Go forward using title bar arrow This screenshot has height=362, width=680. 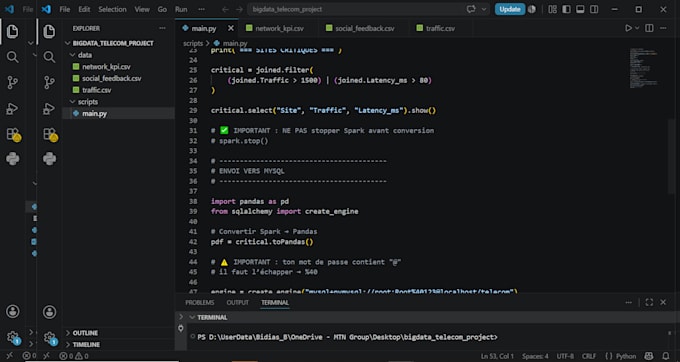pos(239,9)
